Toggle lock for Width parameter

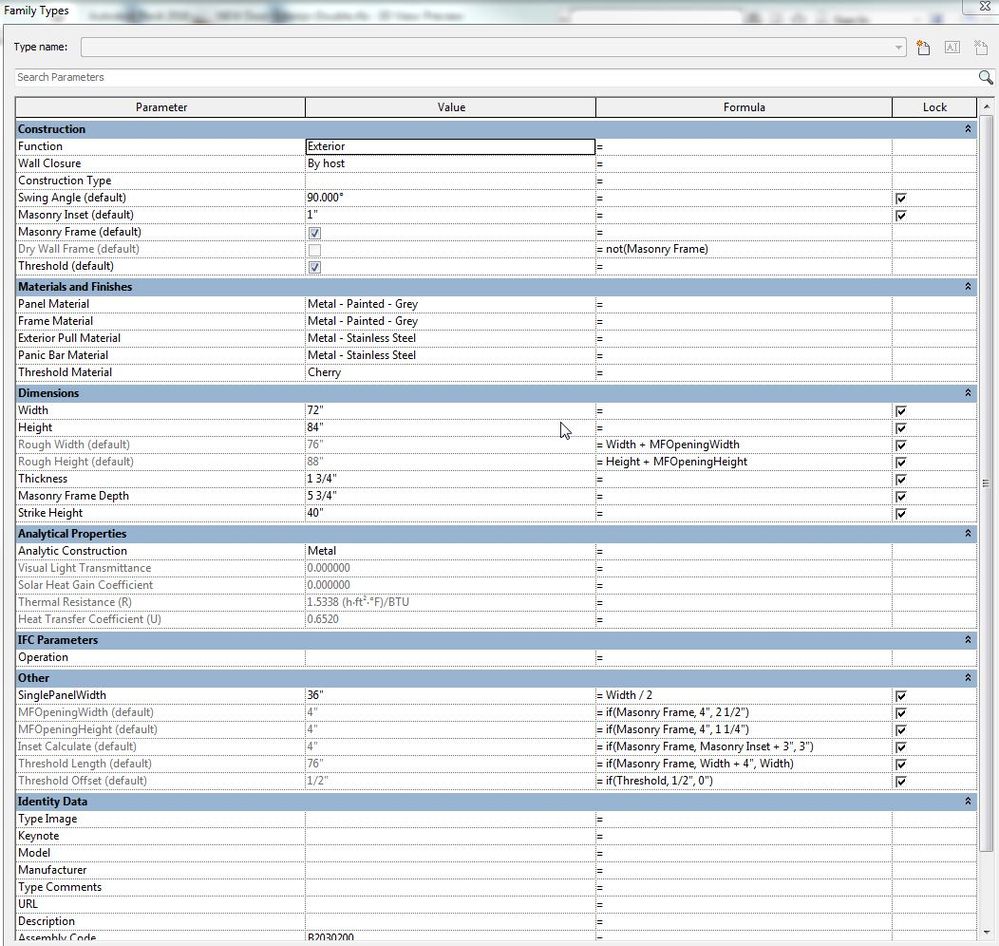[901, 411]
